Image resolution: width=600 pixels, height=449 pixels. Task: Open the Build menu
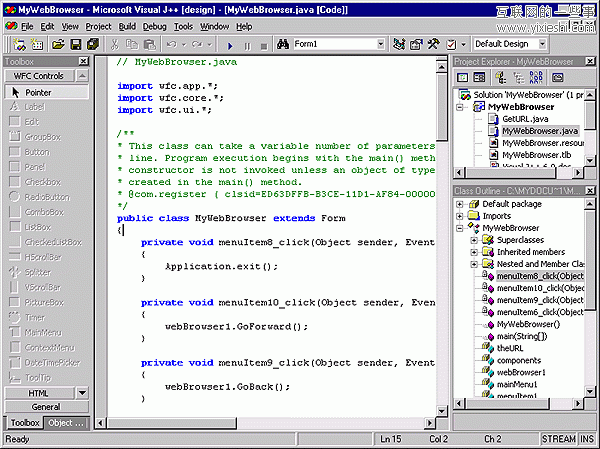click(x=126, y=26)
